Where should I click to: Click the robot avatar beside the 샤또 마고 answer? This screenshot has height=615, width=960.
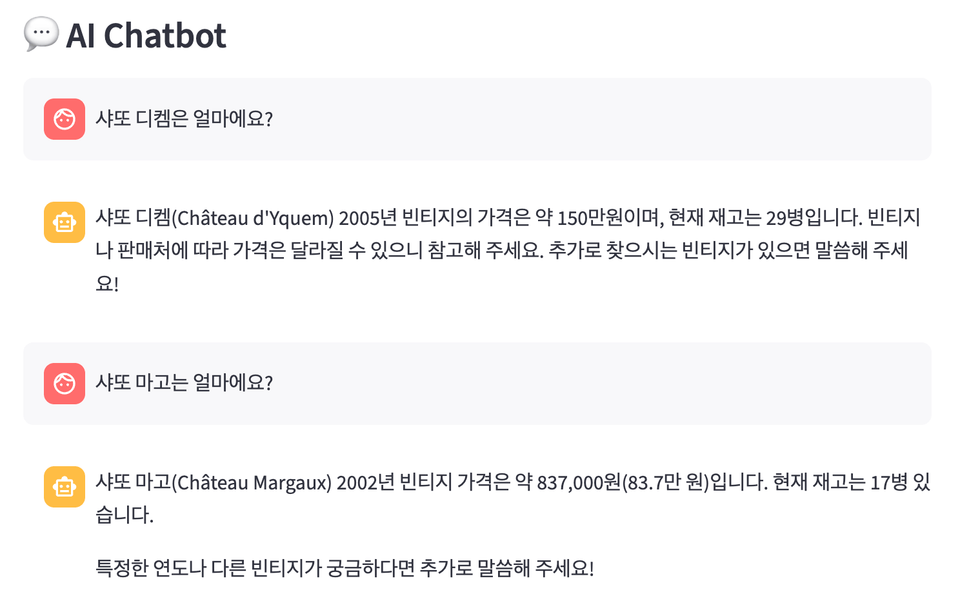pos(64,486)
